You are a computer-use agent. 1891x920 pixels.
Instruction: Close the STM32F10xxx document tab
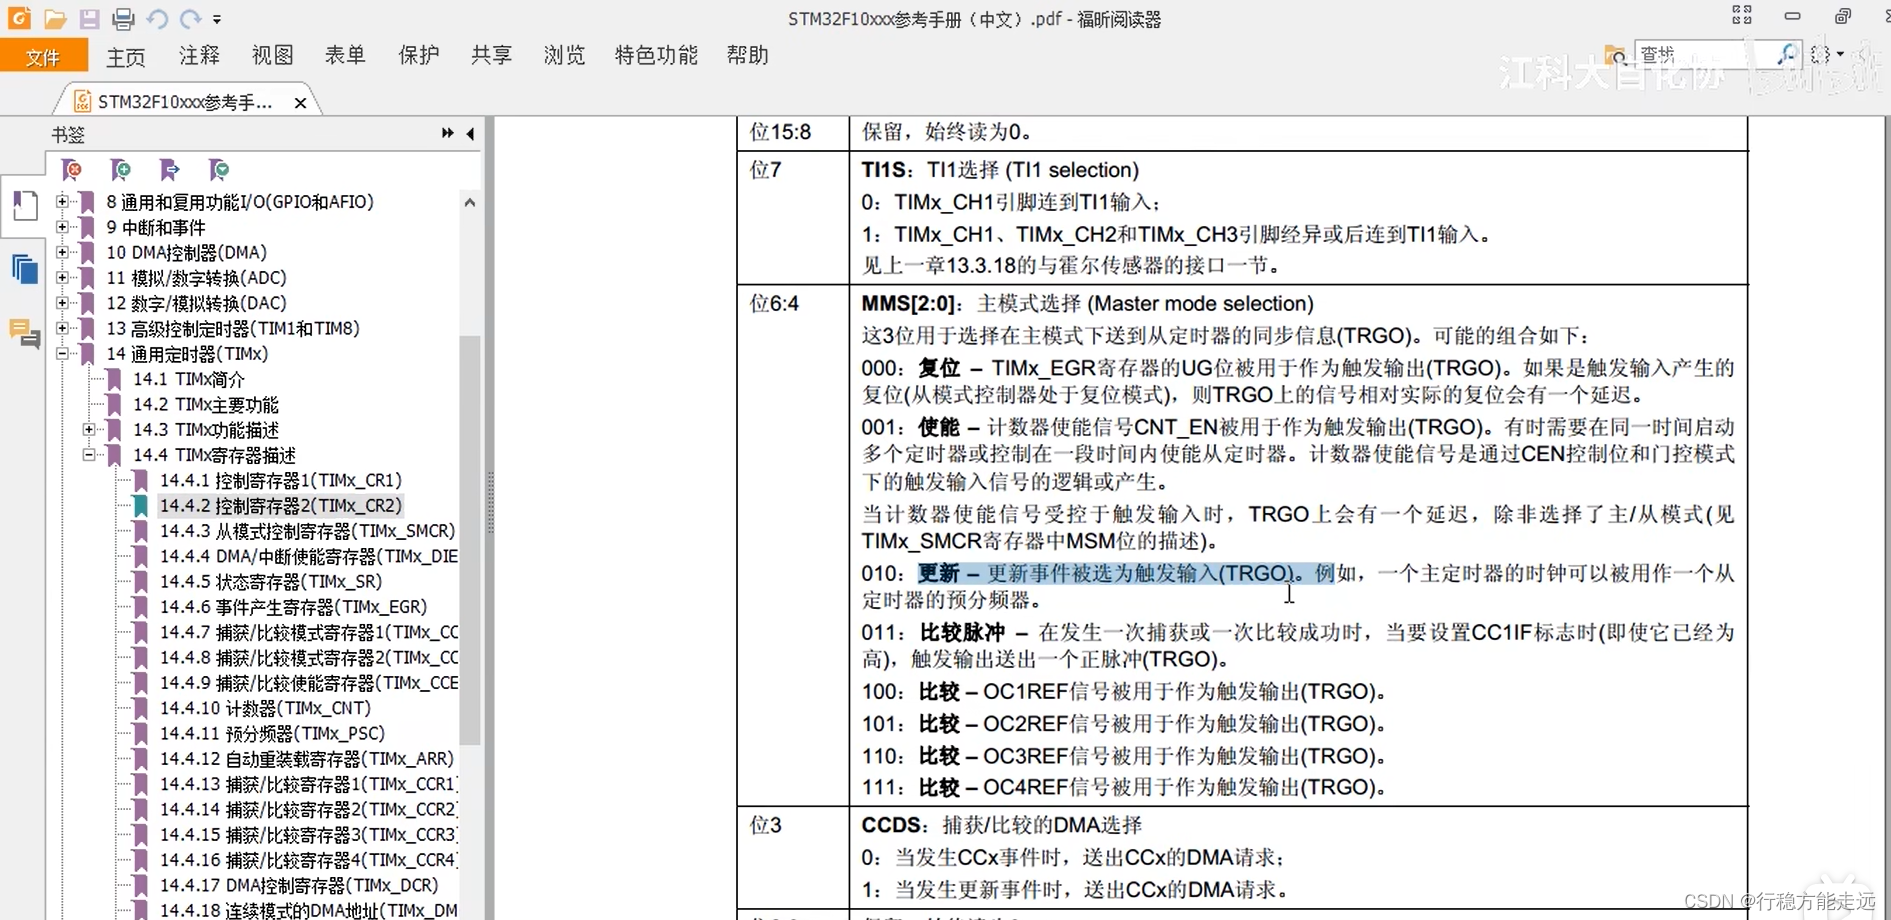tap(300, 103)
